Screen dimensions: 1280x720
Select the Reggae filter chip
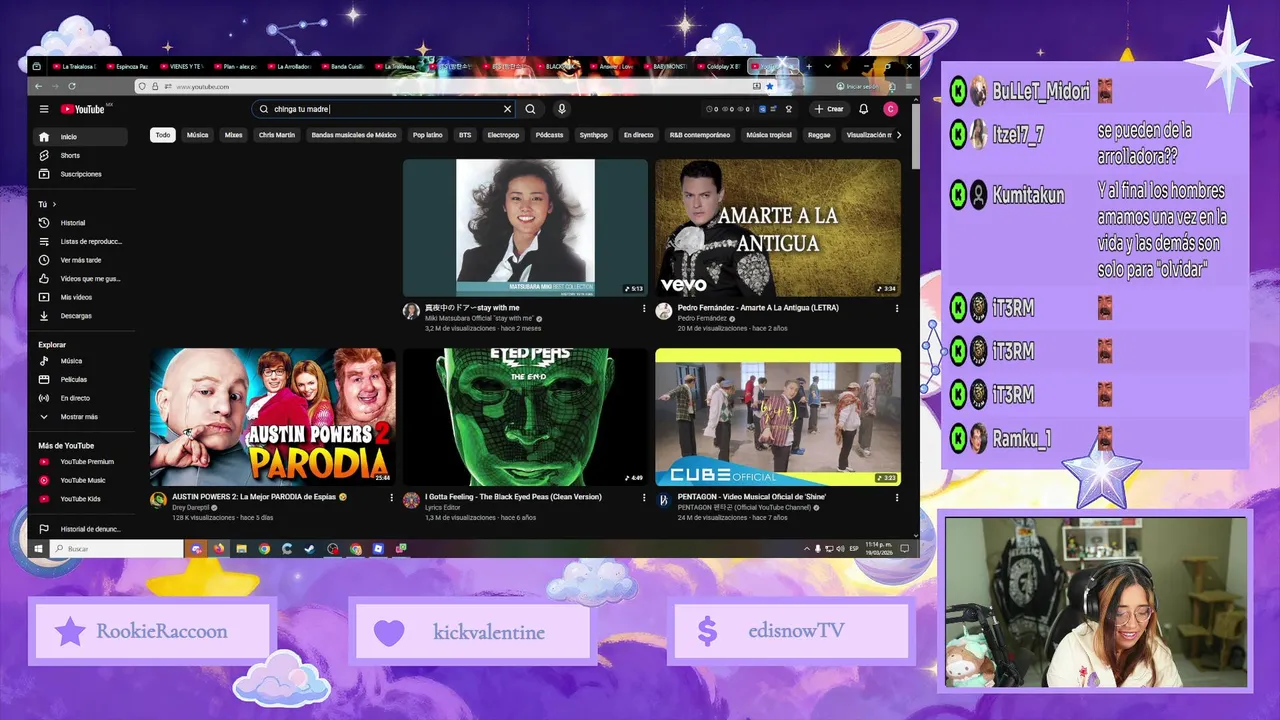pyautogui.click(x=819, y=135)
